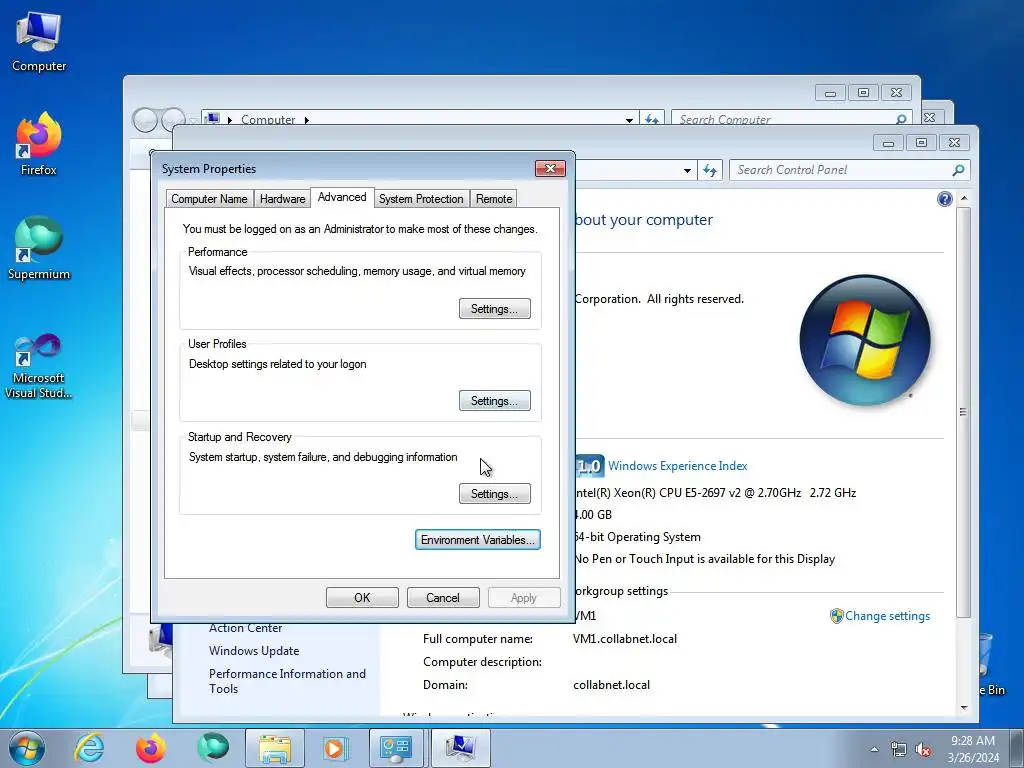The height and width of the screenshot is (768, 1024).
Task: Click the Forward button in Computer window
Action: (x=173, y=120)
